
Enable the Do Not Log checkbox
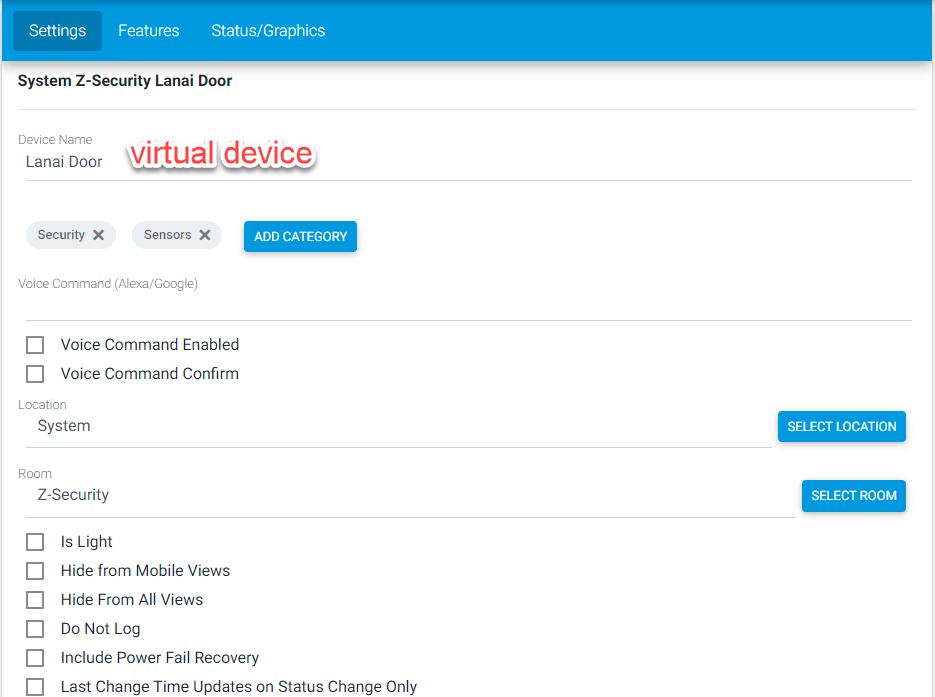35,628
